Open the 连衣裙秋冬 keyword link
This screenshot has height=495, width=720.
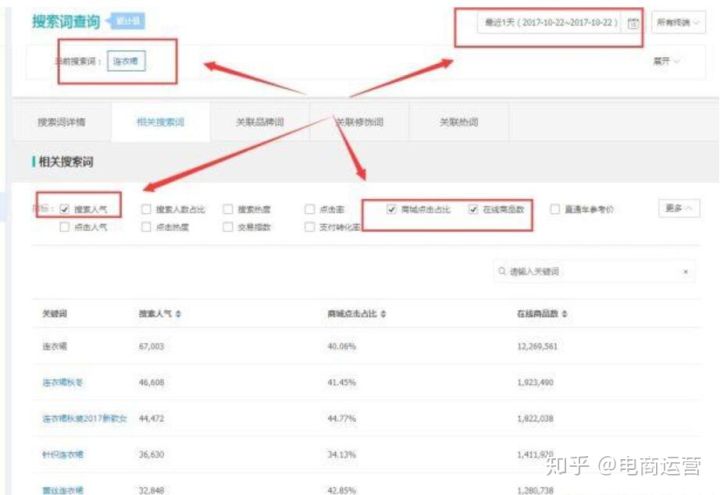coord(62,382)
